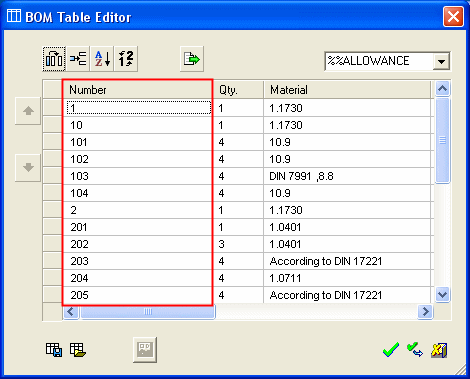470x379 pixels.
Task: Click Material cell 1.0711
Action: (x=347, y=278)
